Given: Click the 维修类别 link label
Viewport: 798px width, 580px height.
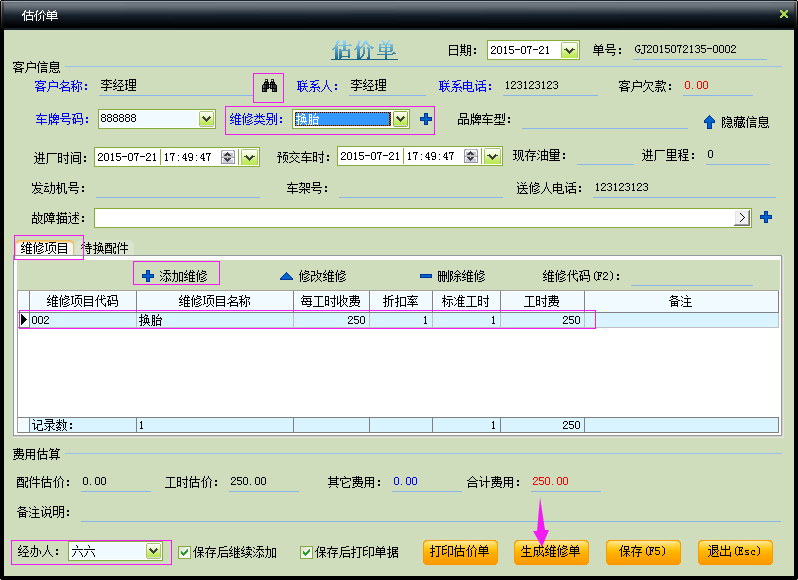Looking at the screenshot, I should click(256, 119).
